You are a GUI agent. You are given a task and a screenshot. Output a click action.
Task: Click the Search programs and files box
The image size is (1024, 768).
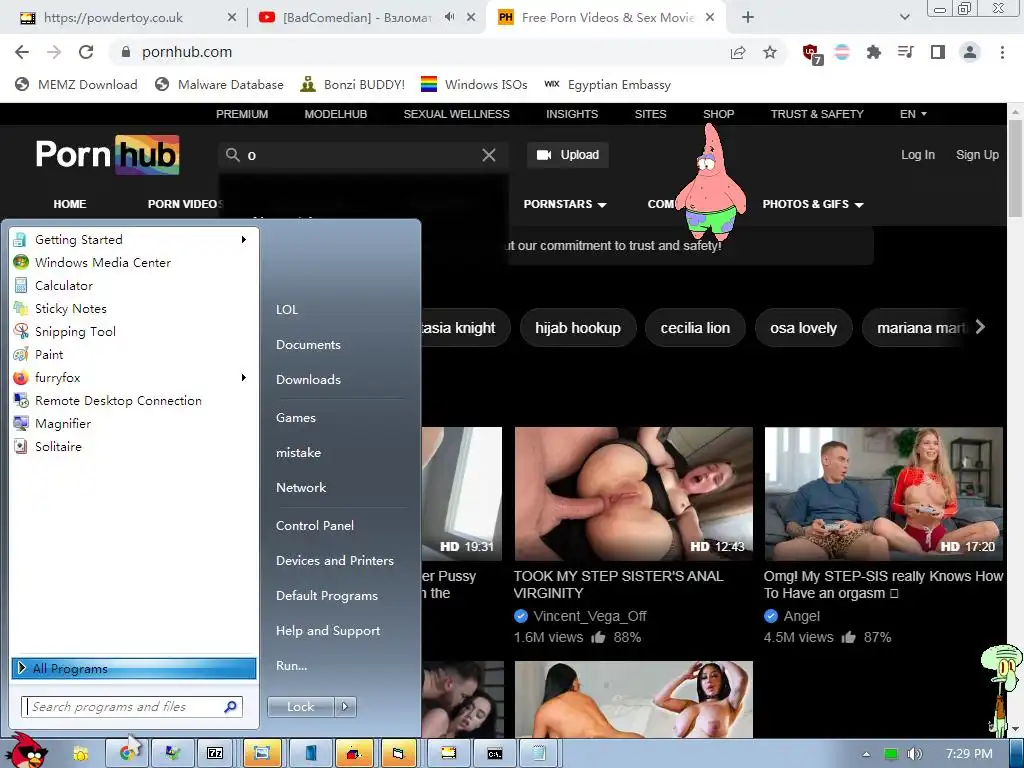(133, 707)
